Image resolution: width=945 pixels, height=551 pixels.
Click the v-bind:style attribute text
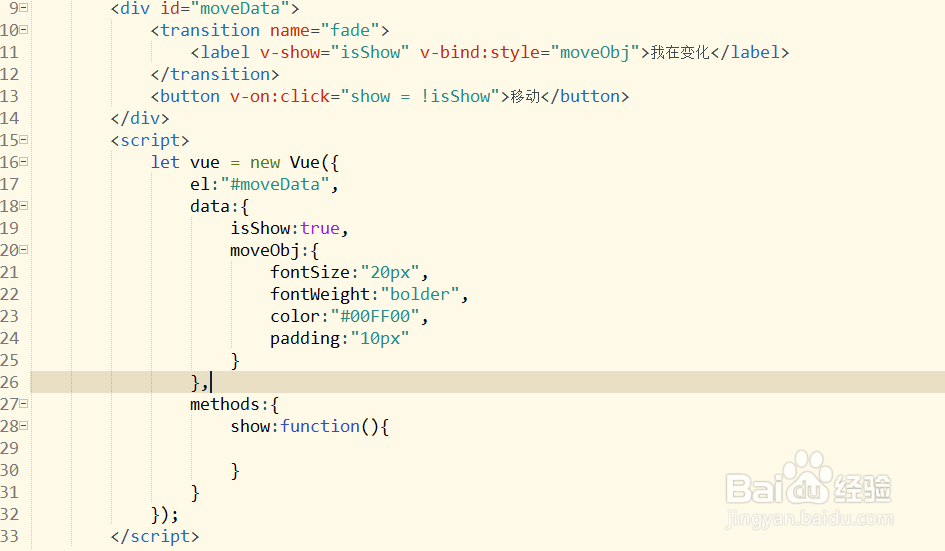tap(480, 52)
